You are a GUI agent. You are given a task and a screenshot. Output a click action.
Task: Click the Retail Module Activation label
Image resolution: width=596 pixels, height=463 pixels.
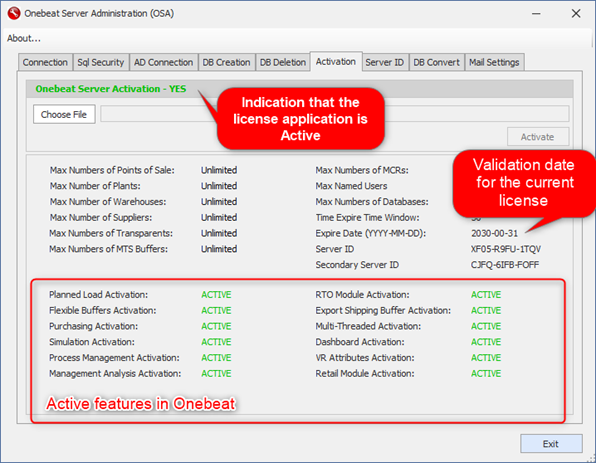[365, 374]
